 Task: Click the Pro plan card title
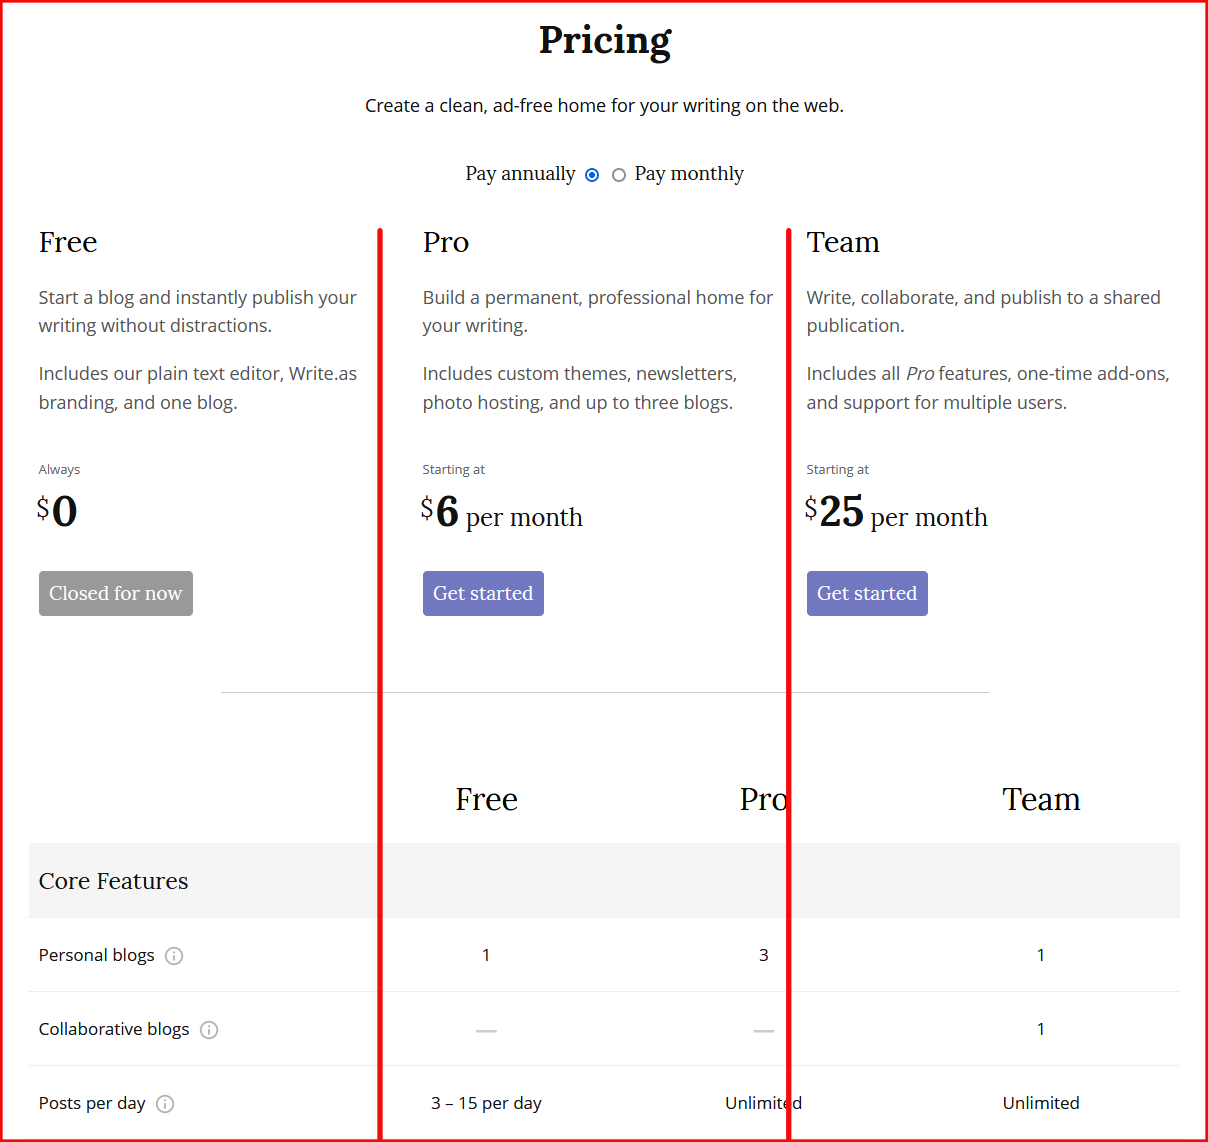[446, 242]
